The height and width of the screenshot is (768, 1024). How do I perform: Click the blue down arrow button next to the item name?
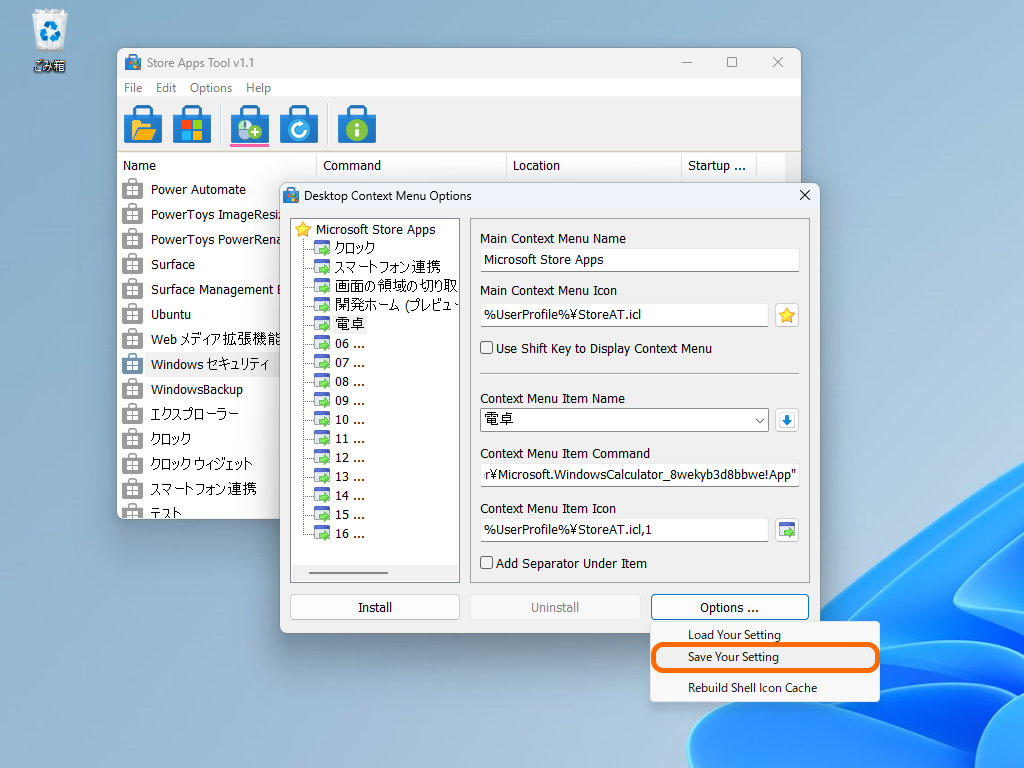pos(787,421)
